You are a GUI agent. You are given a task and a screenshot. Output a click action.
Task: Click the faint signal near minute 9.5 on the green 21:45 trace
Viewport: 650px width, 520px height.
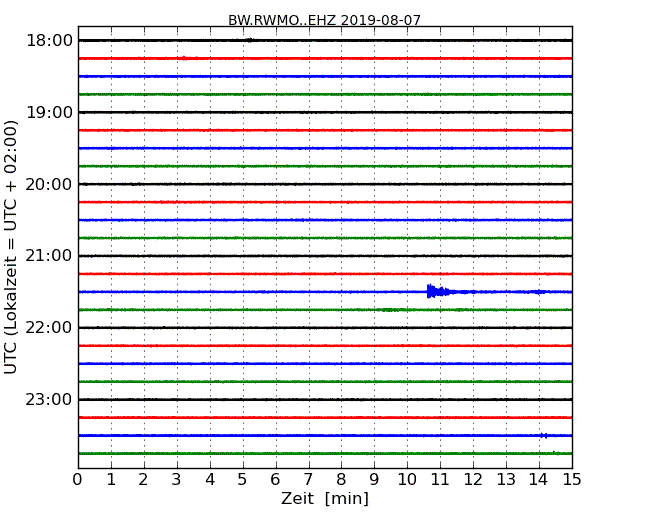click(390, 310)
